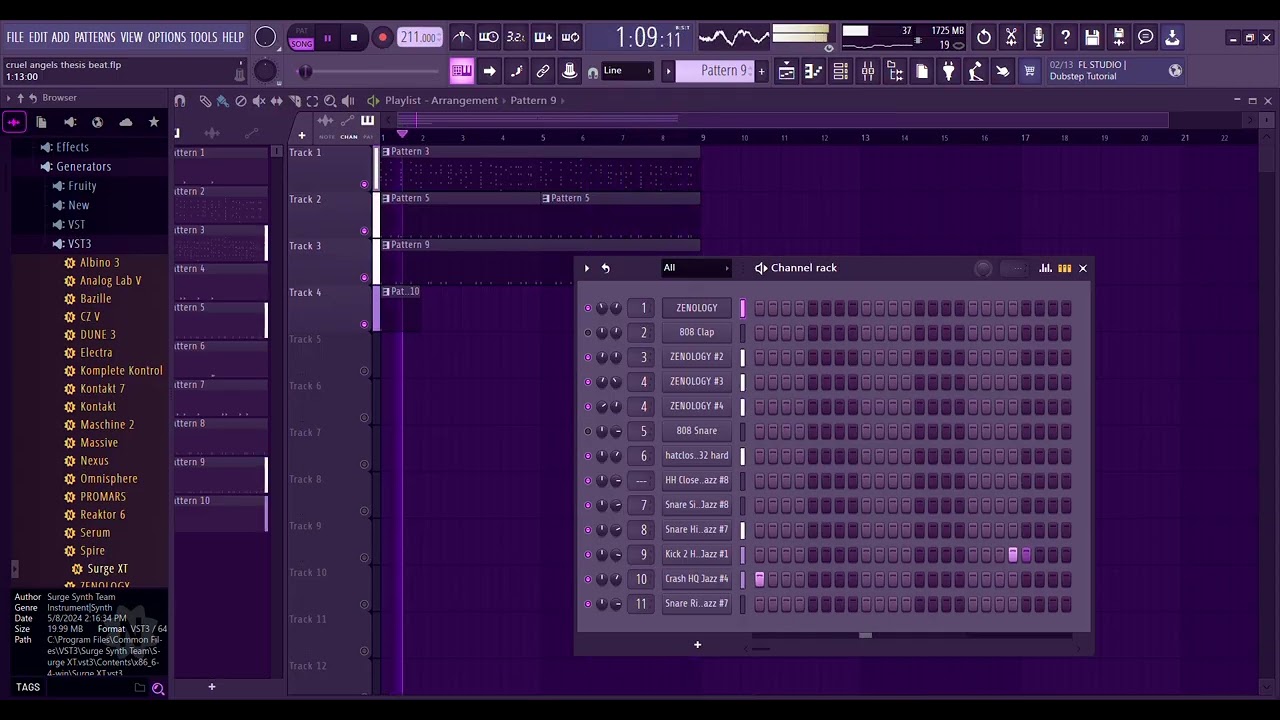Viewport: 1280px width, 720px height.
Task: Click the 808 Snare channel button
Action: click(x=696, y=431)
